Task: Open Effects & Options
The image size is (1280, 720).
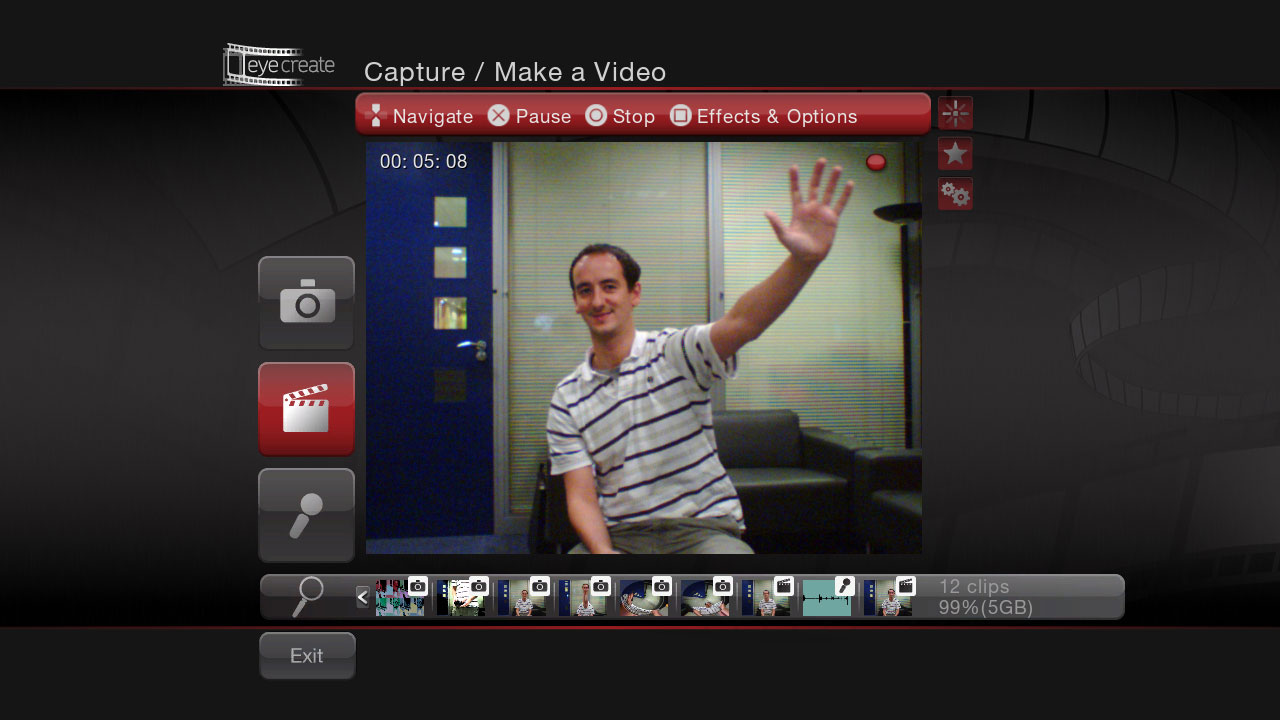Action: pos(763,116)
